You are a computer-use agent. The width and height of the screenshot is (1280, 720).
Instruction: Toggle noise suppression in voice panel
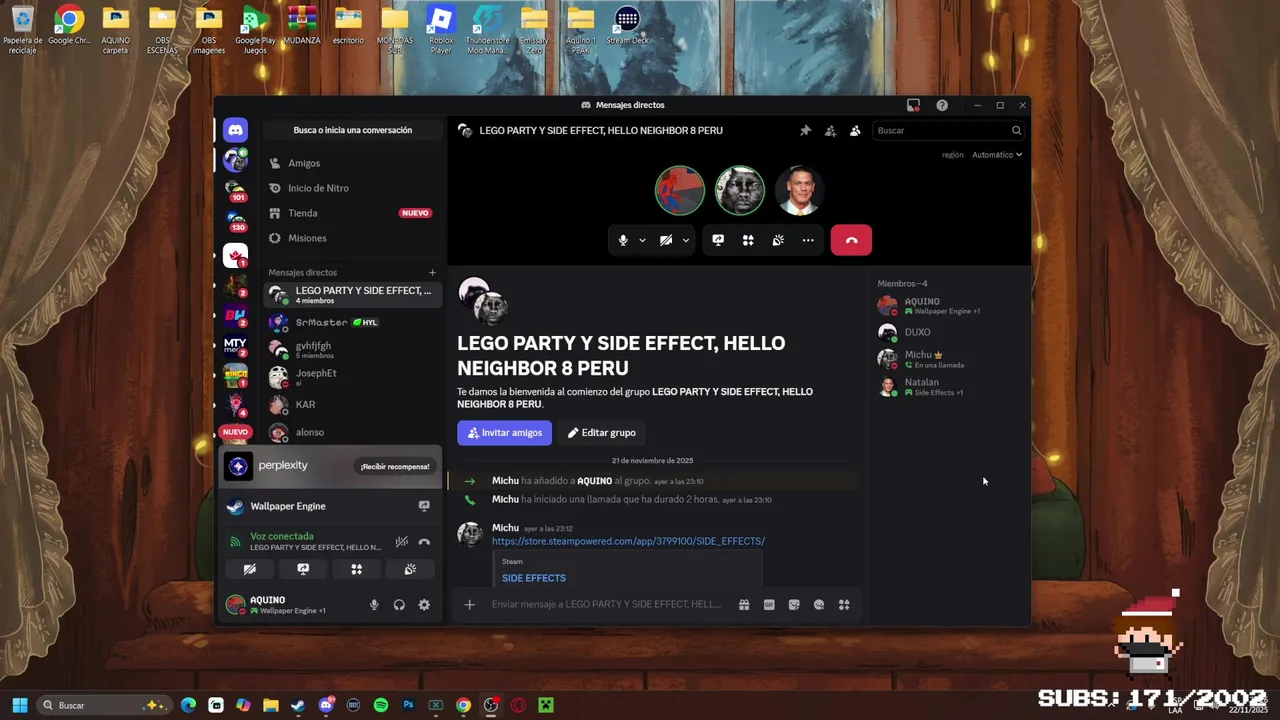click(x=401, y=542)
